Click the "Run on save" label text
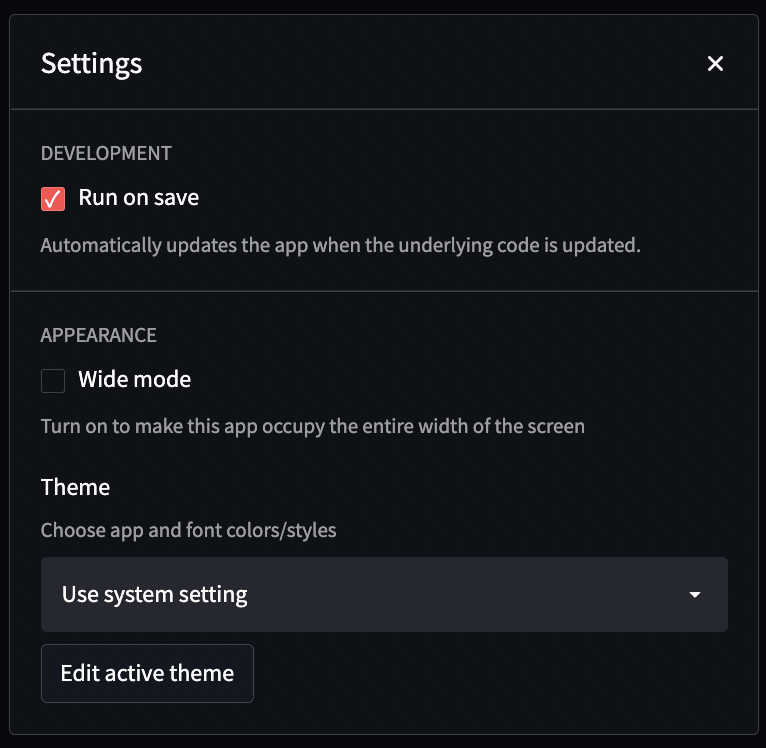 138,198
